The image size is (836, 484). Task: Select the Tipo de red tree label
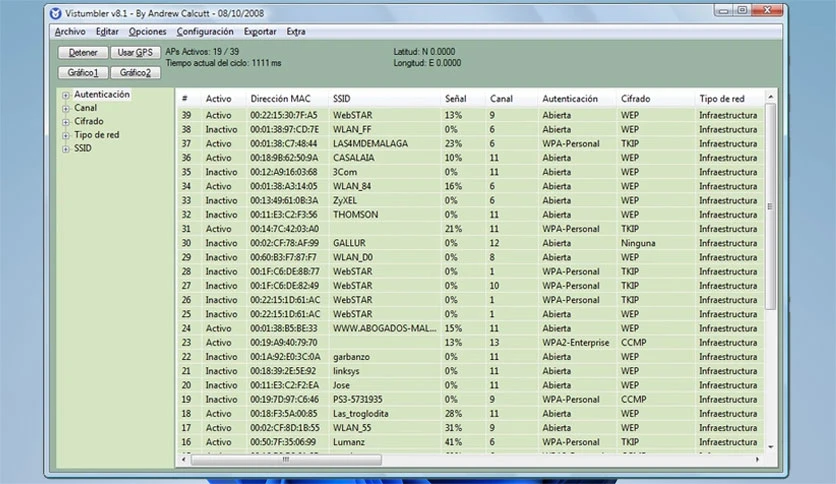coord(97,135)
